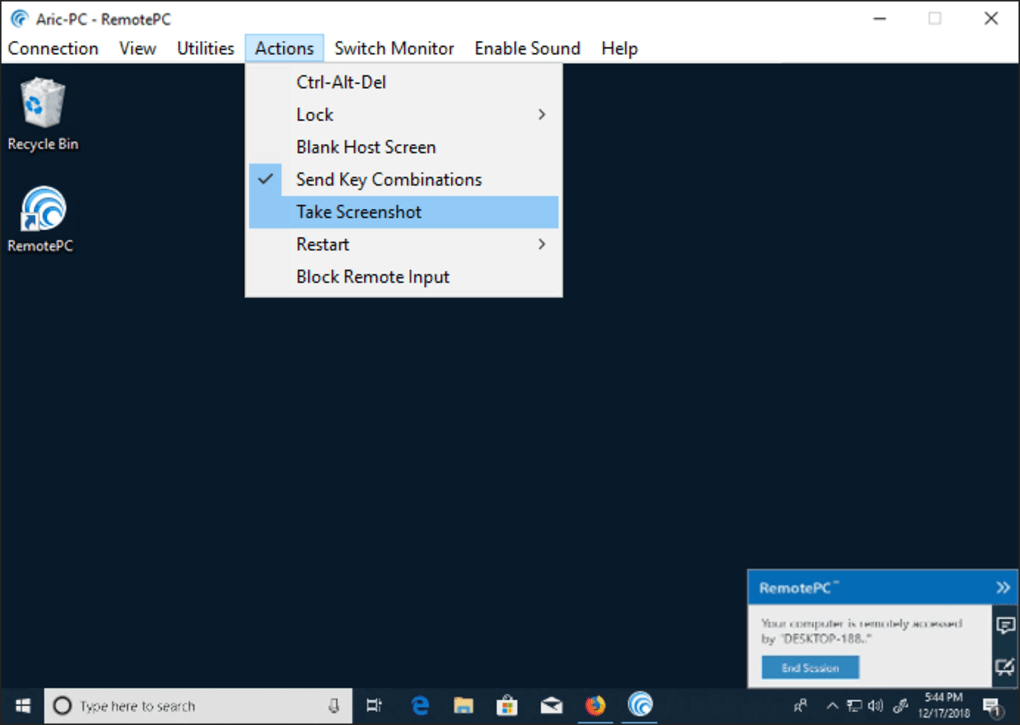Select the whiteboard annotation icon in RemotePC panel

pyautogui.click(x=1005, y=663)
